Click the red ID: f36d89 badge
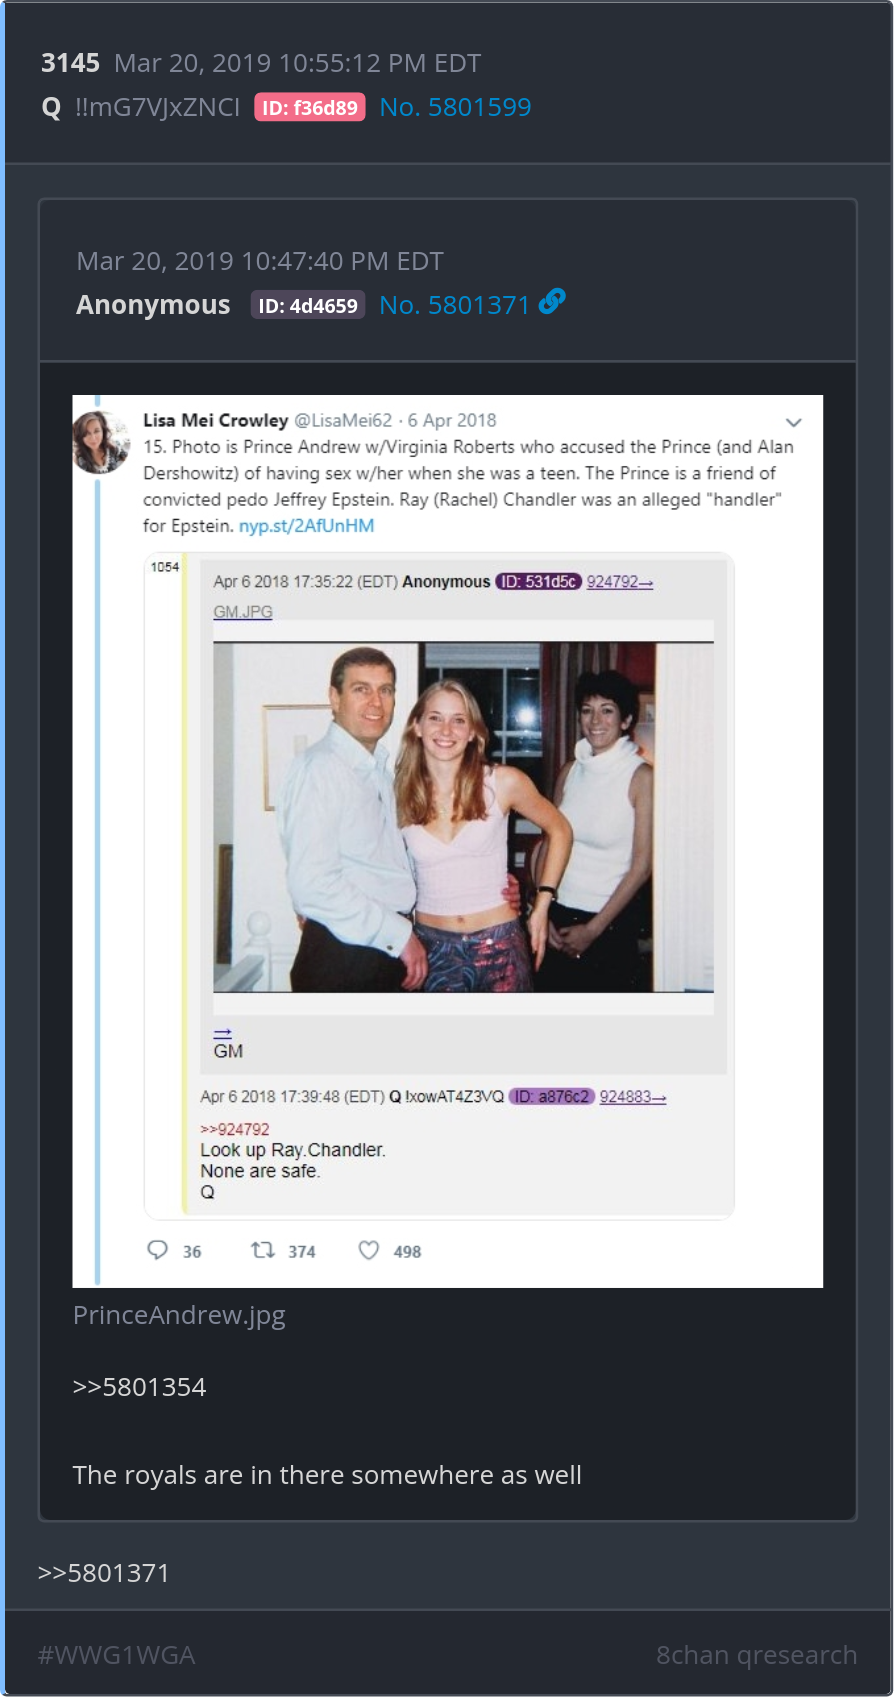This screenshot has width=894, height=1698. (x=310, y=108)
